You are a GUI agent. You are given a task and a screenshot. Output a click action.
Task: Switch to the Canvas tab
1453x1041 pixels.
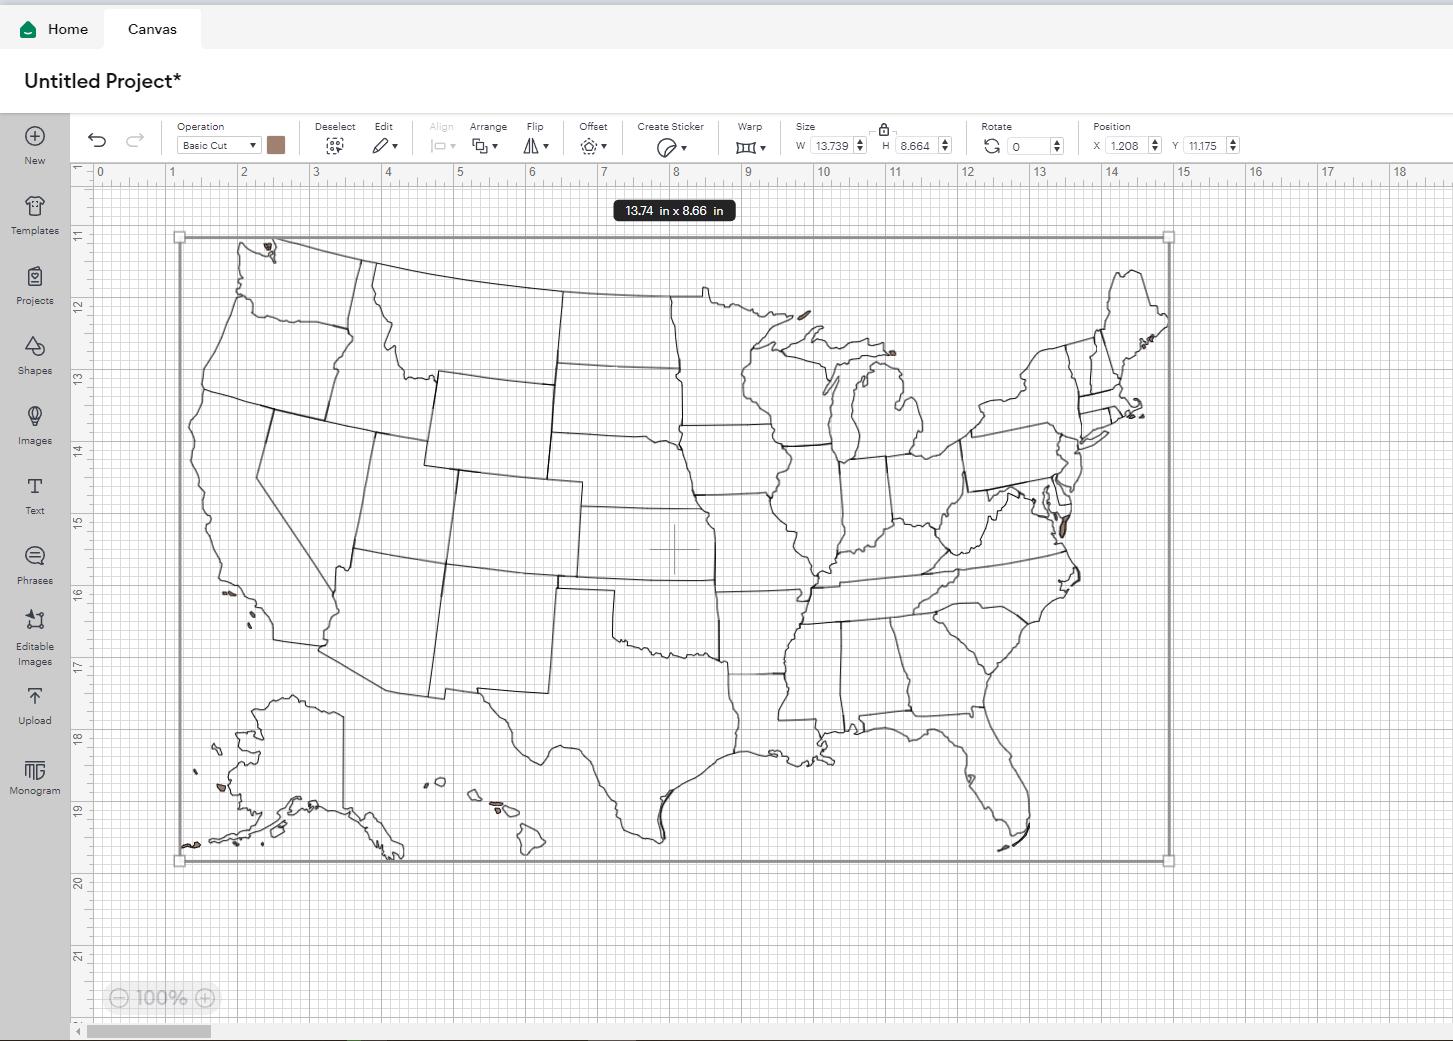(x=152, y=29)
